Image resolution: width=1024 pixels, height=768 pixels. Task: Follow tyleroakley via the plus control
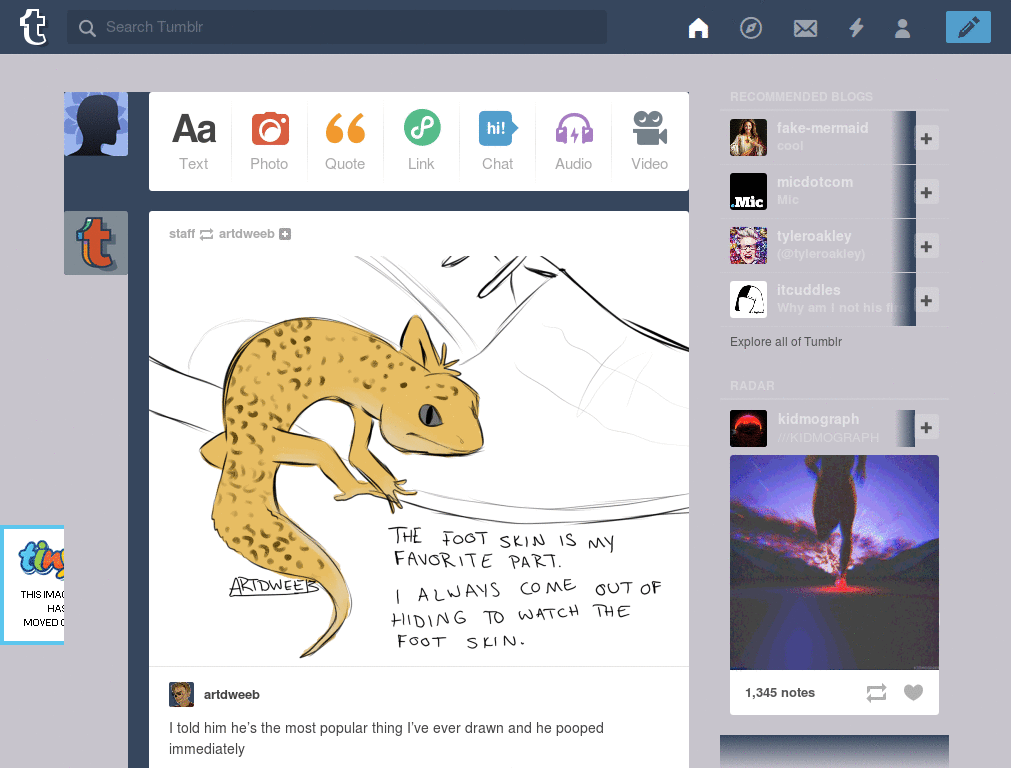click(926, 246)
